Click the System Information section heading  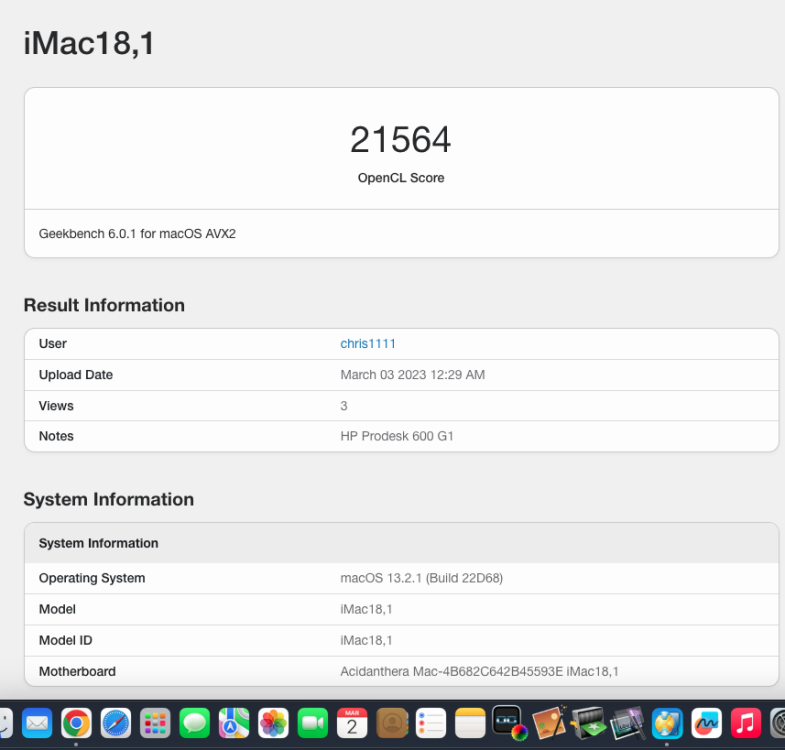pos(109,499)
